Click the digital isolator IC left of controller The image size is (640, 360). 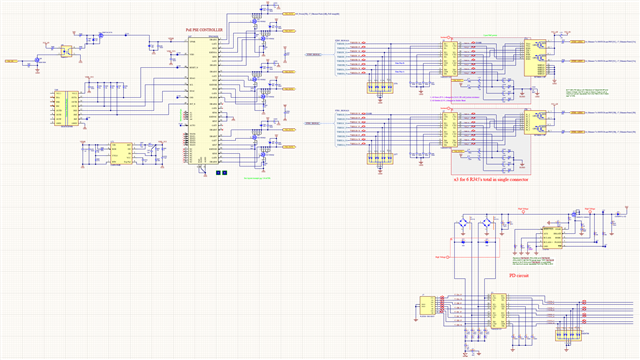(67, 108)
